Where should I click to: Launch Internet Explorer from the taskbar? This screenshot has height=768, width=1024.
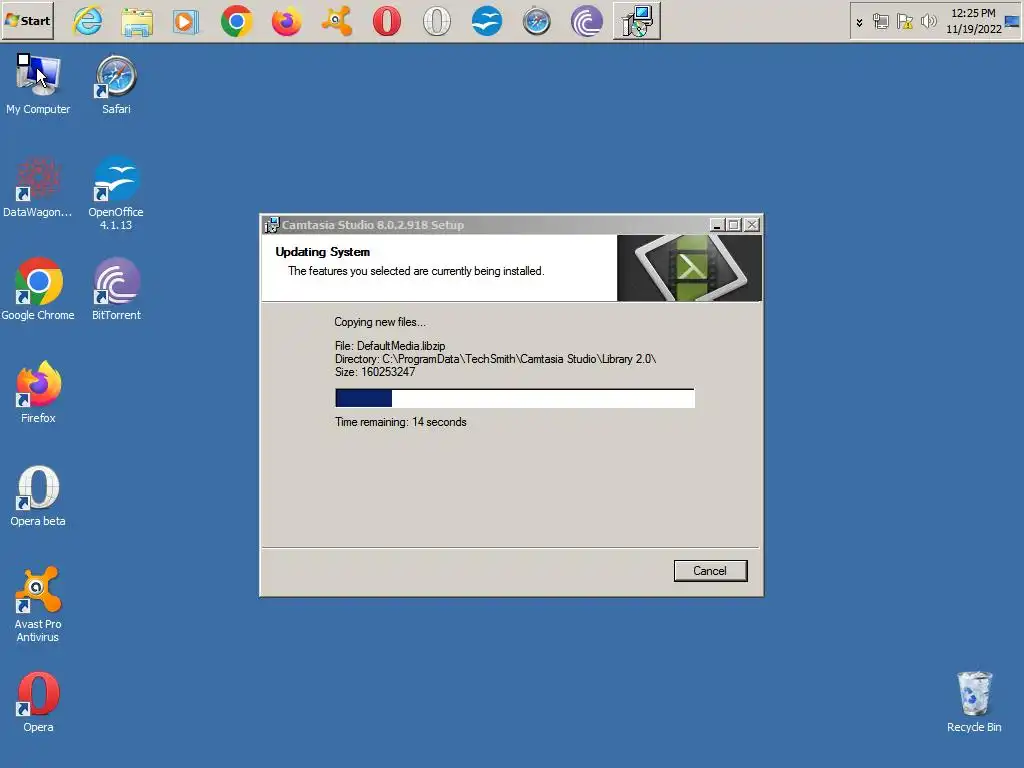click(88, 21)
